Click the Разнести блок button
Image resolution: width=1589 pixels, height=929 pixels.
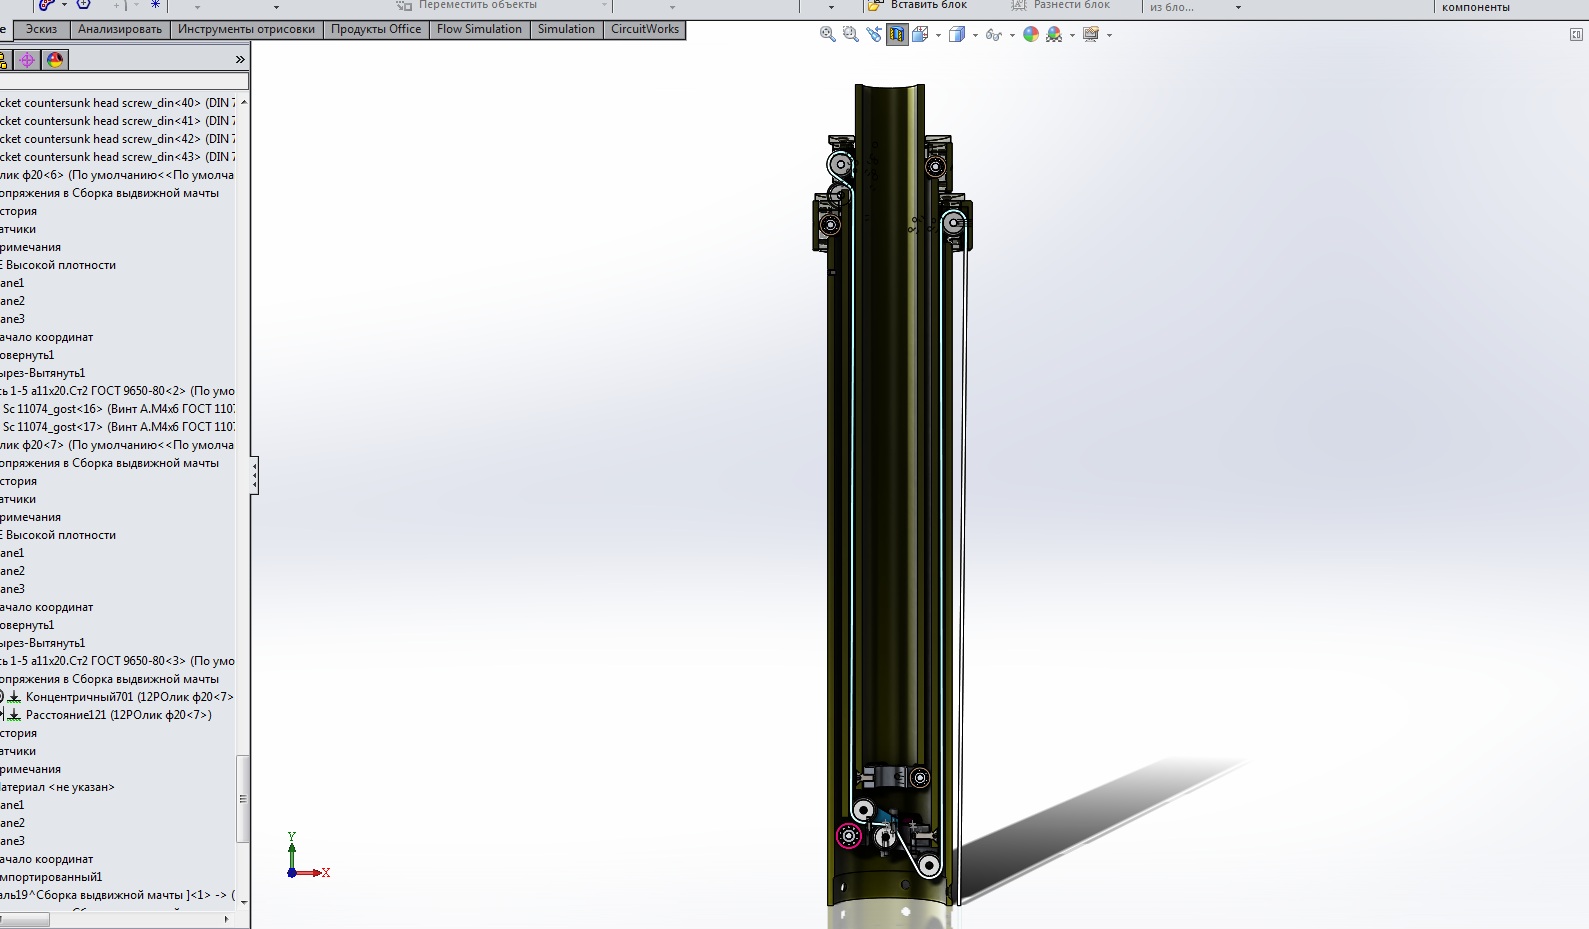coord(1060,5)
